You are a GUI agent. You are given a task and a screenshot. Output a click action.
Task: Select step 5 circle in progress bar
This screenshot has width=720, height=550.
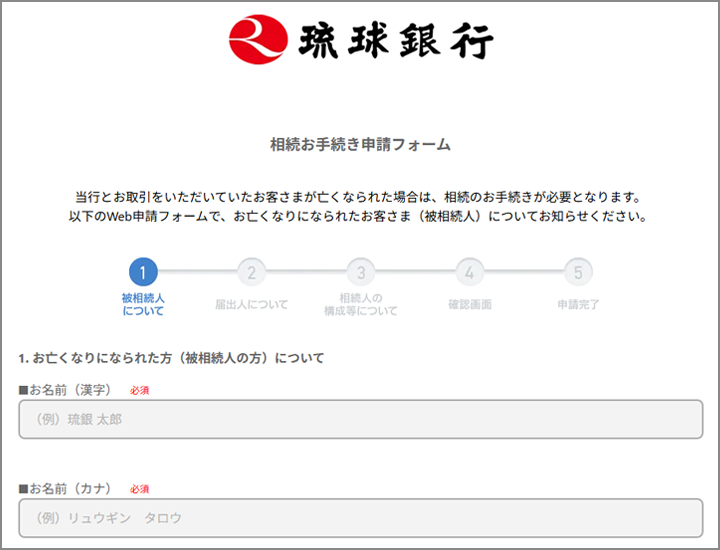coord(578,272)
